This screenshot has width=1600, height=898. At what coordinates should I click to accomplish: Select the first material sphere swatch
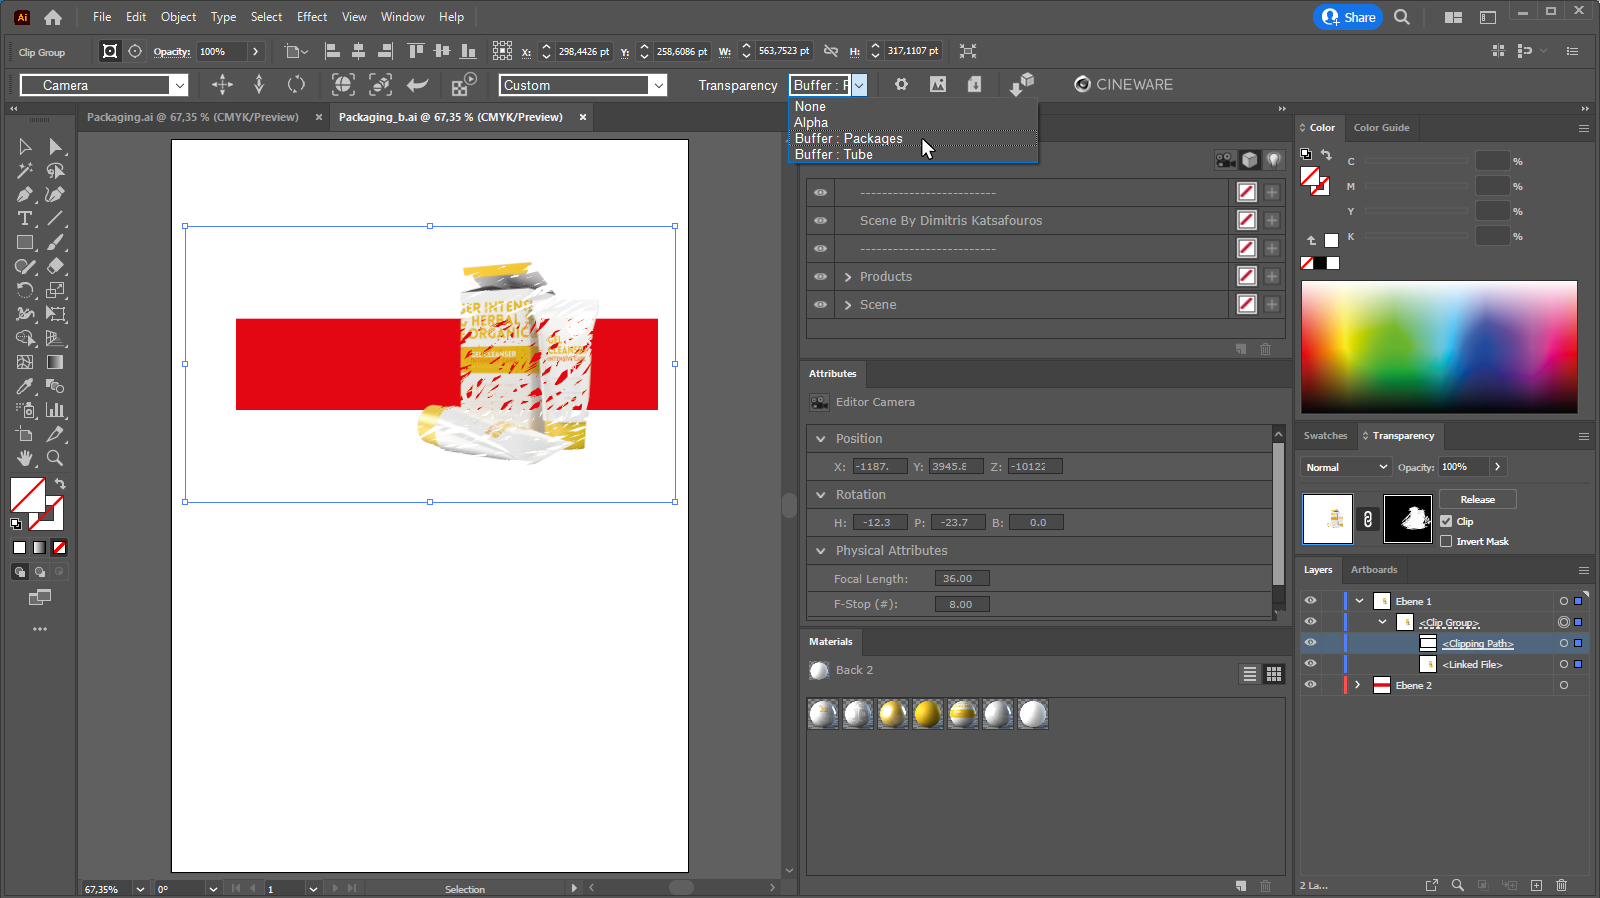(823, 714)
